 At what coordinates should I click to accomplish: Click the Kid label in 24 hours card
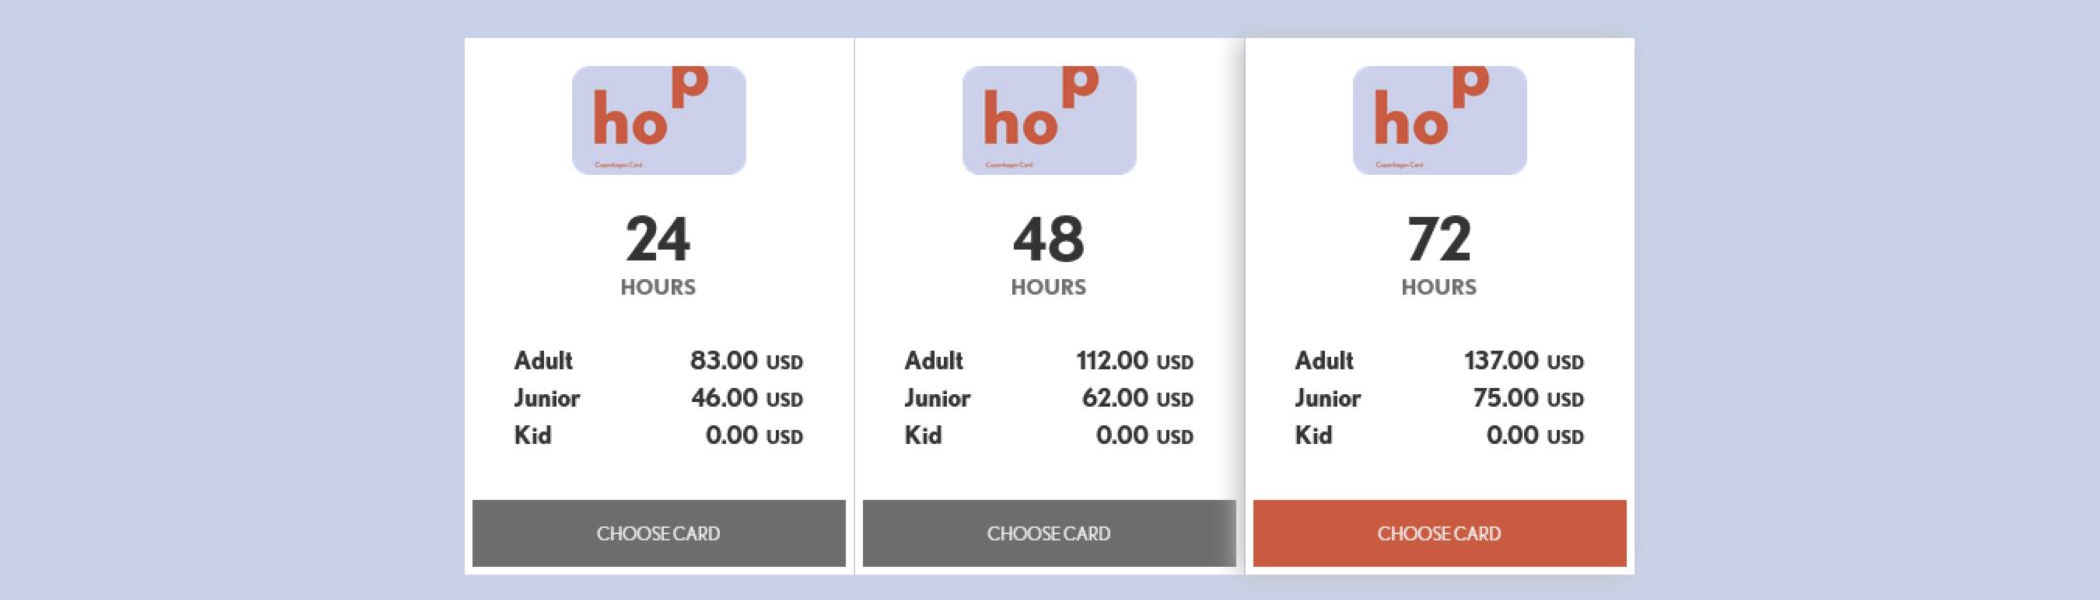click(x=532, y=435)
